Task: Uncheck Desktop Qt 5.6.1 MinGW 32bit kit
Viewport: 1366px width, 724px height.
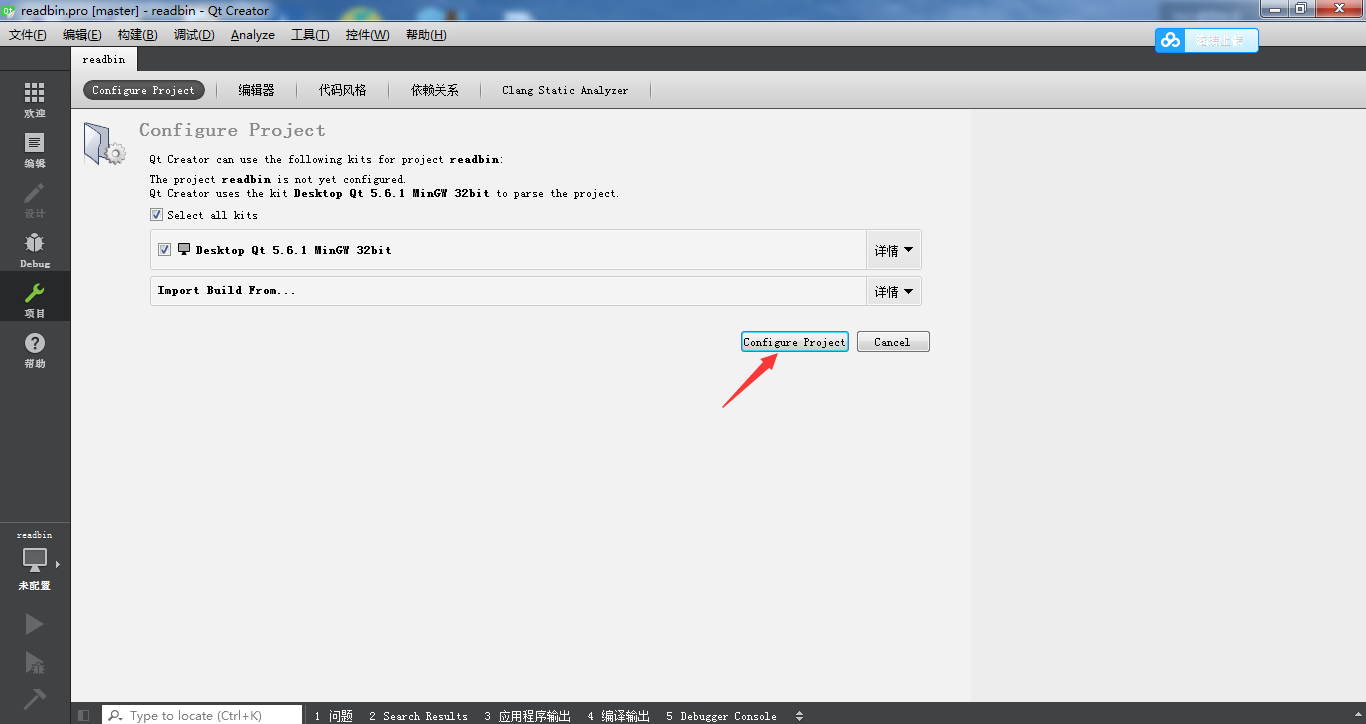Action: (x=164, y=249)
